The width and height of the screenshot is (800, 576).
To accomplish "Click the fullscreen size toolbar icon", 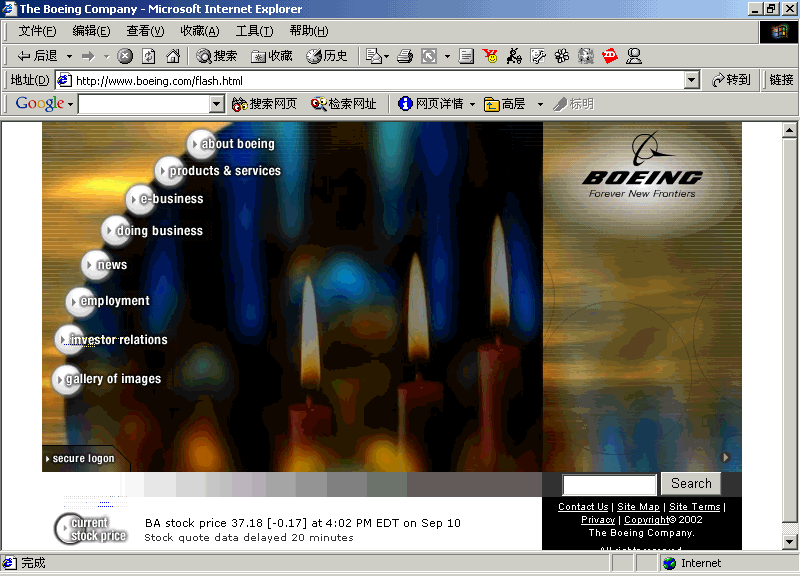I will (429, 56).
